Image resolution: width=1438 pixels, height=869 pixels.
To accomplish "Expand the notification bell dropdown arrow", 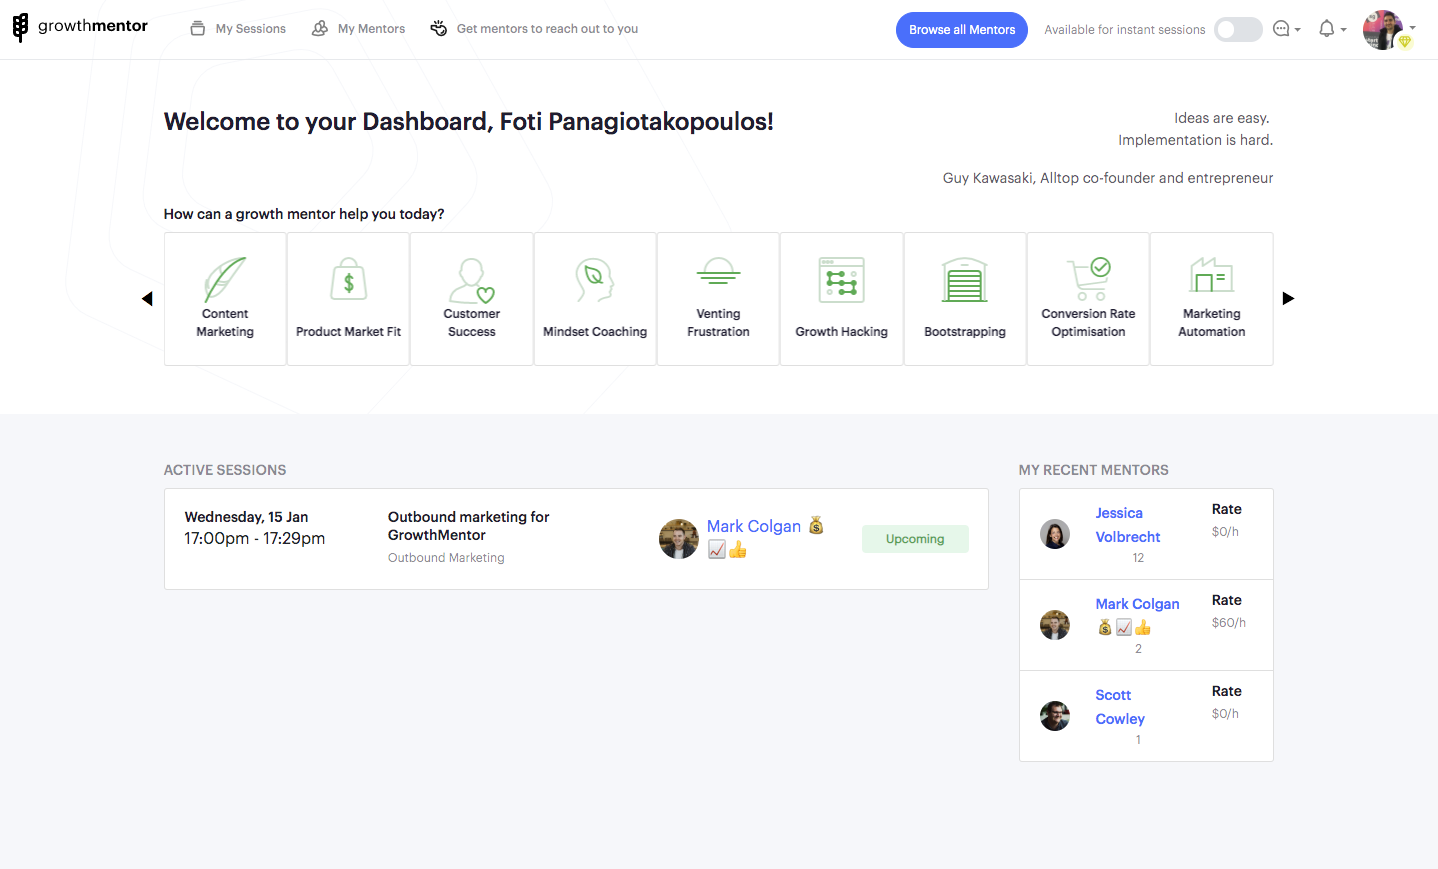I will [1343, 30].
